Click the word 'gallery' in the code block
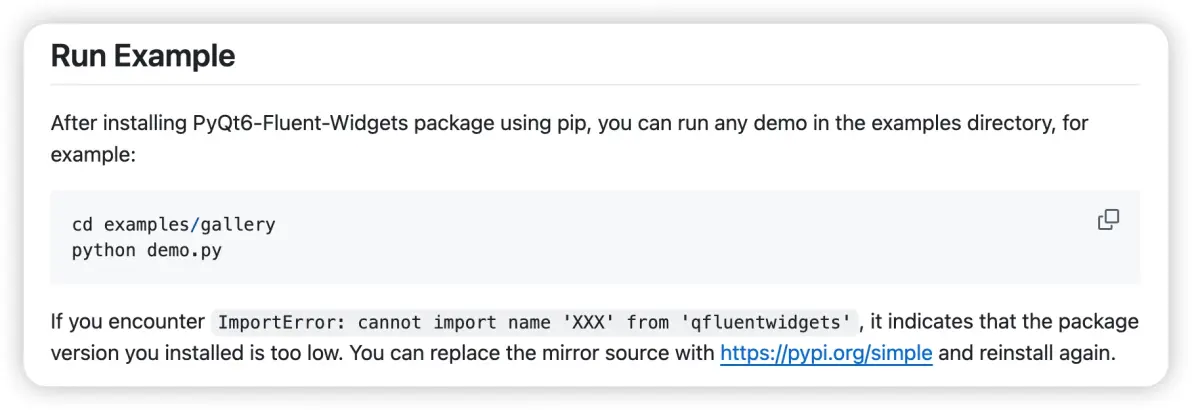 (x=238, y=225)
